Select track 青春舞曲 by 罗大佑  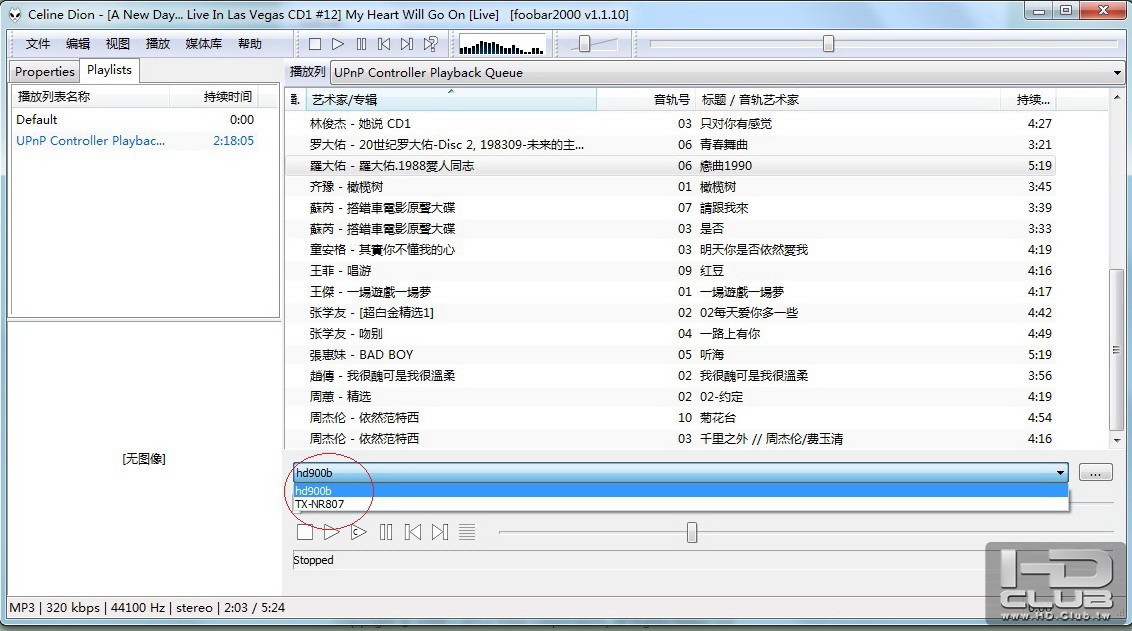pyautogui.click(x=670, y=144)
